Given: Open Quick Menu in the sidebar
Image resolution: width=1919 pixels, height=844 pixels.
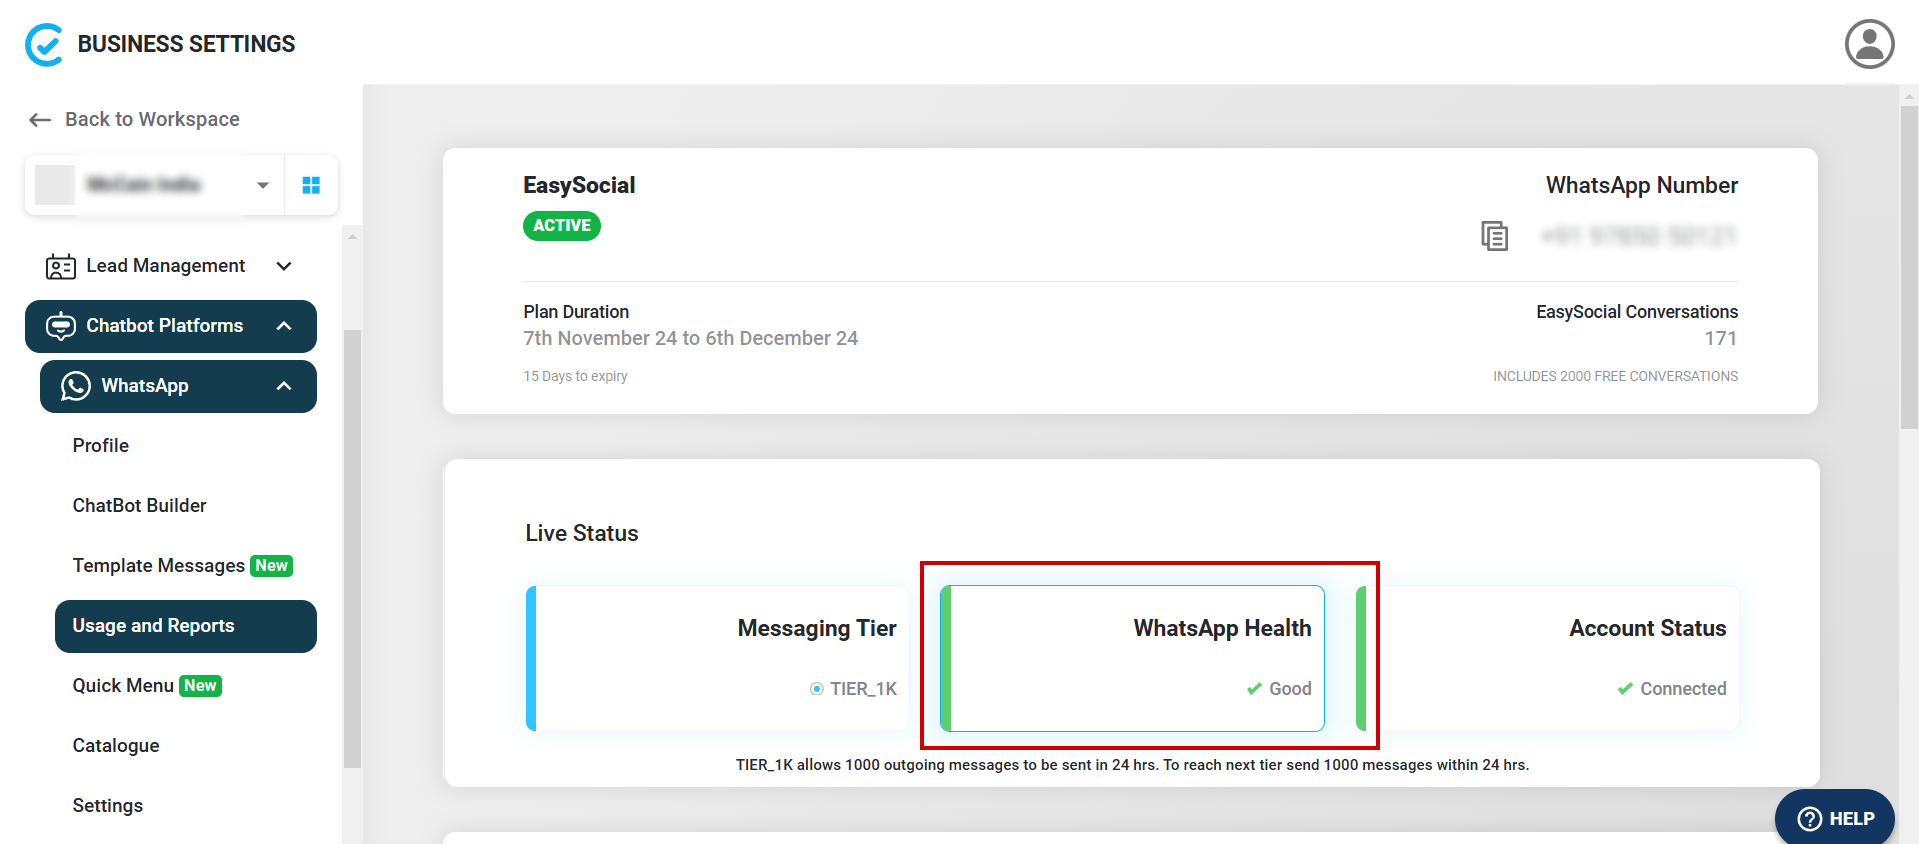Looking at the screenshot, I should tap(123, 686).
